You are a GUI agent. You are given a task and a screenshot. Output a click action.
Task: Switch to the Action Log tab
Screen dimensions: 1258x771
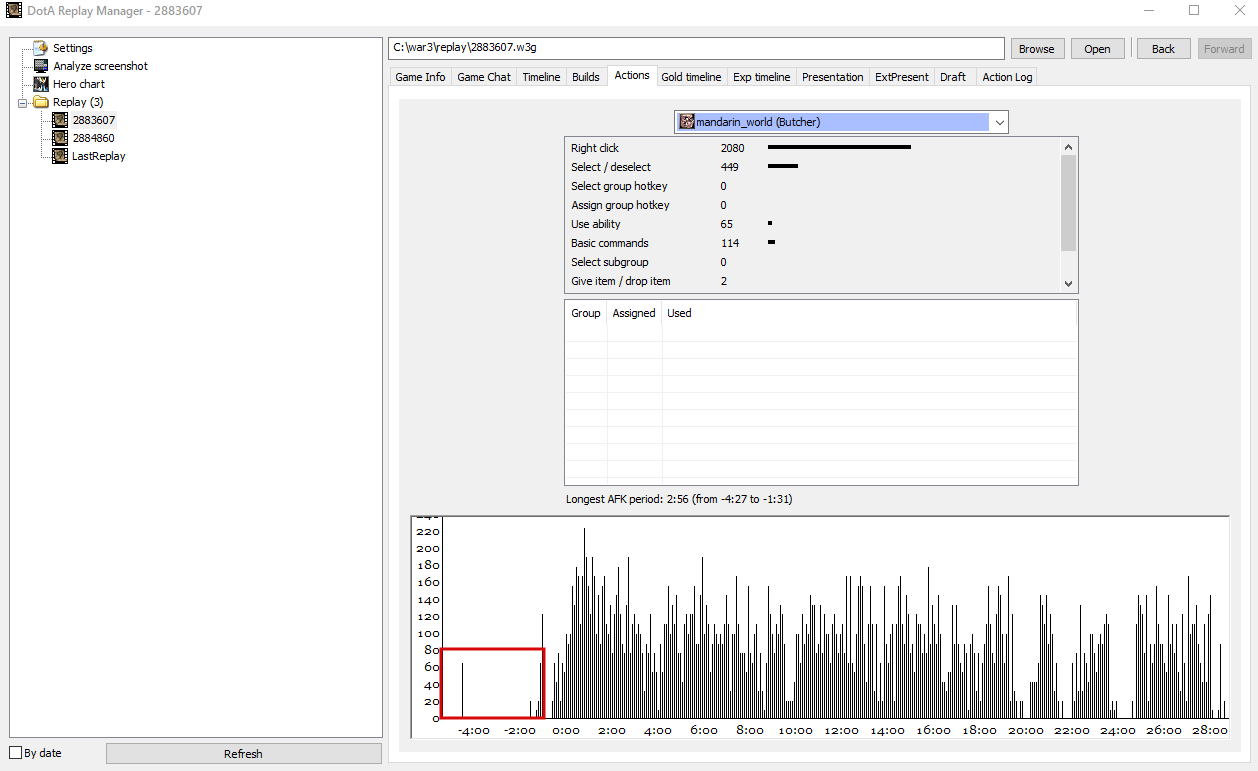pos(1007,77)
